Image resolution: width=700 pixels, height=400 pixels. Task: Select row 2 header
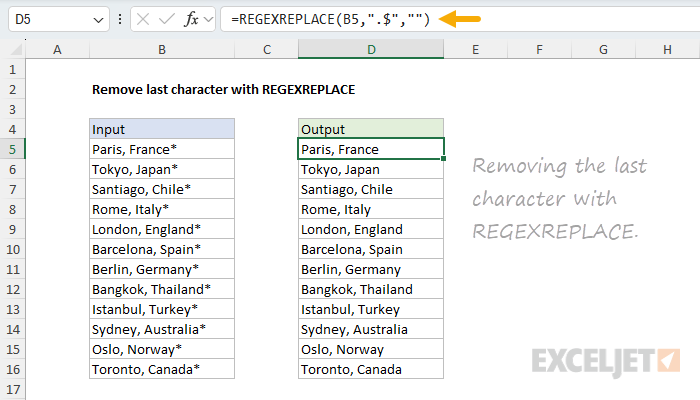(x=12, y=89)
